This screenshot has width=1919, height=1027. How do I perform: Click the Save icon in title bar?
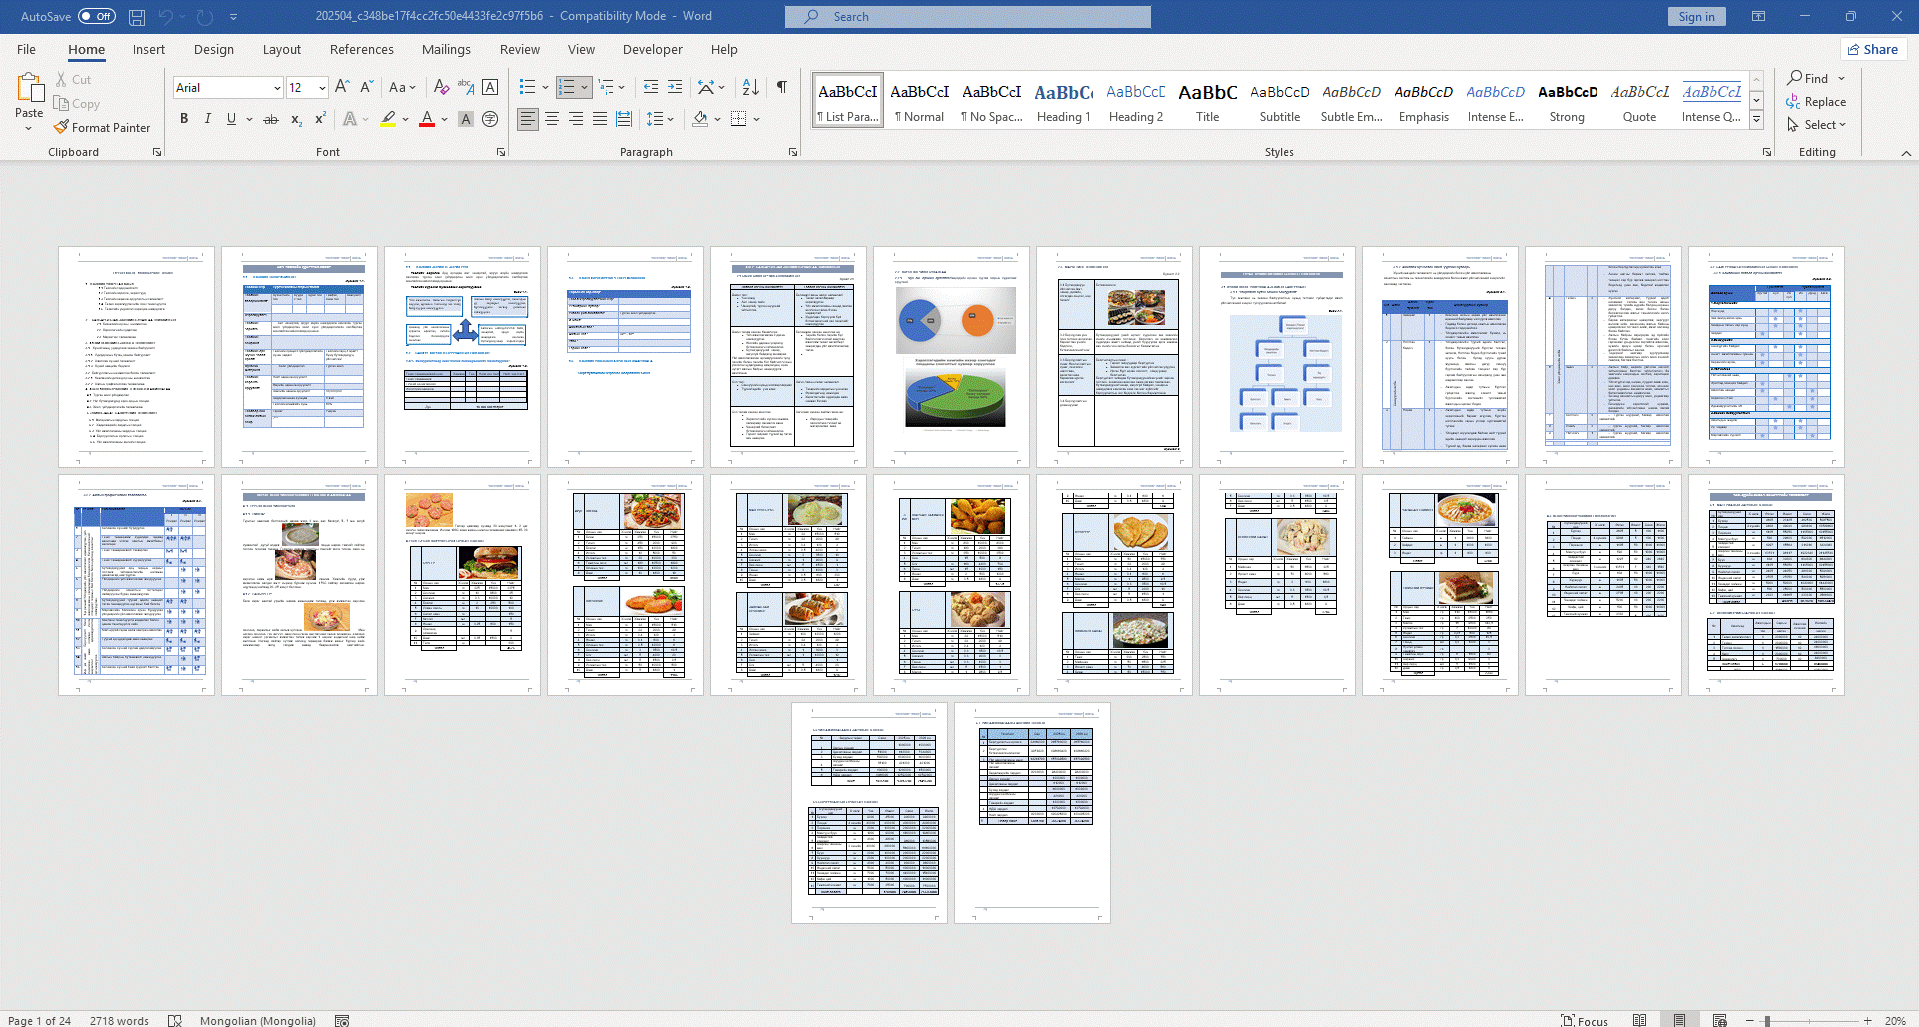(137, 17)
